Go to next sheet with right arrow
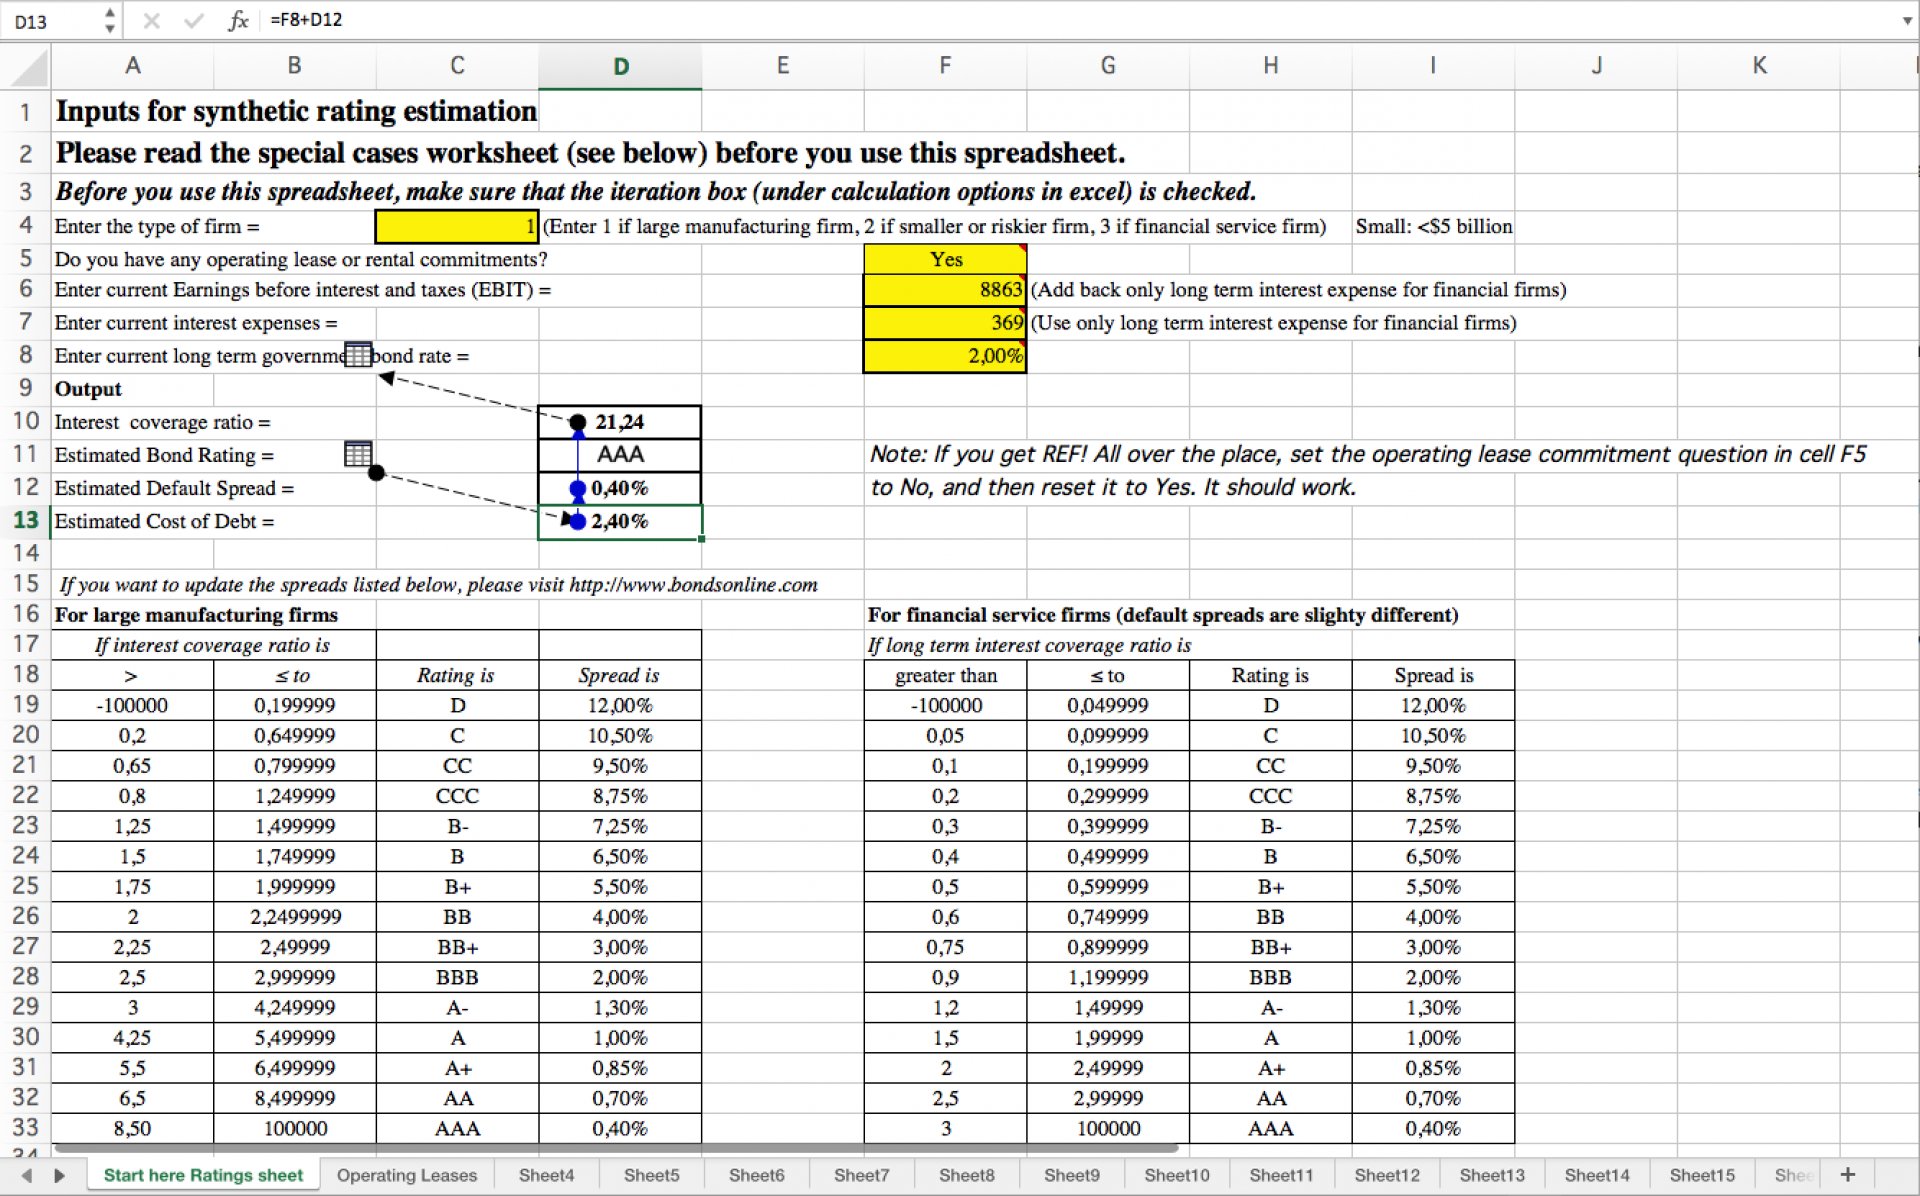Screen dimensions: 1920x1196 click(59, 1175)
